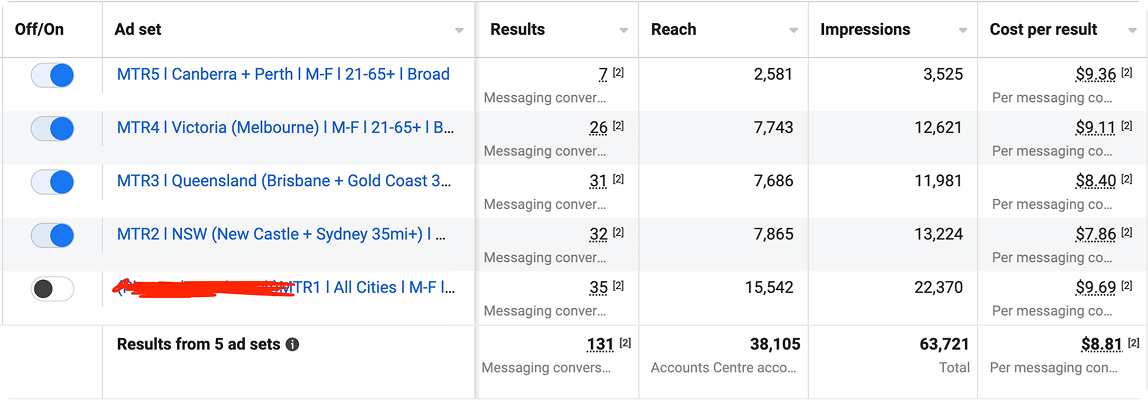This screenshot has width=1148, height=401.
Task: Sort by the Impressions column header
Action: click(x=865, y=30)
